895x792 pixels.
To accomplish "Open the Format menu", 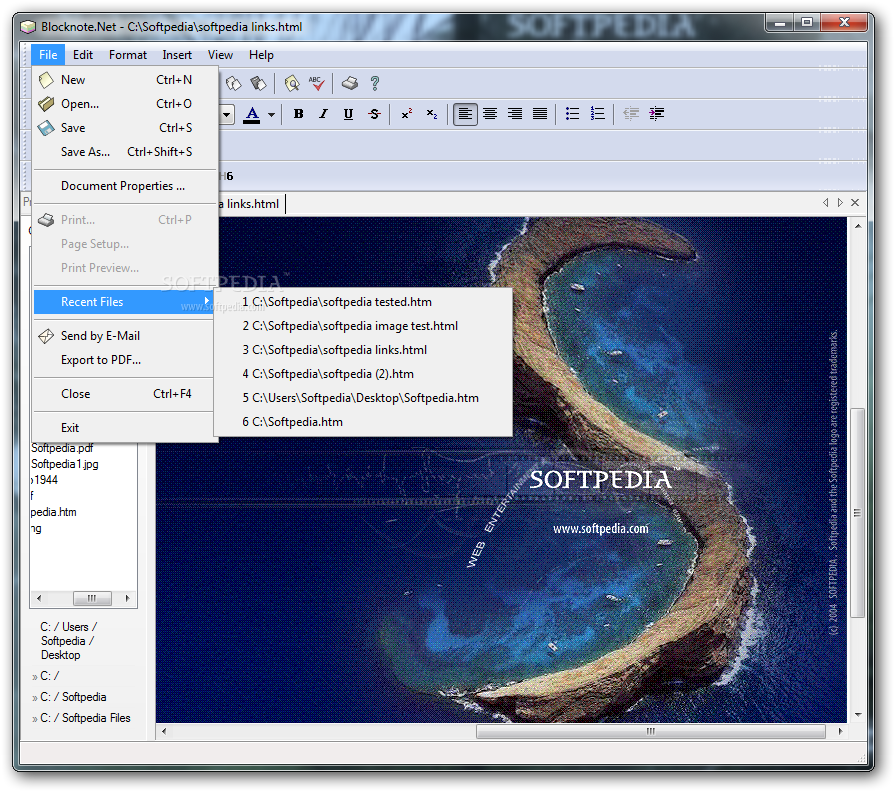I will pos(128,55).
